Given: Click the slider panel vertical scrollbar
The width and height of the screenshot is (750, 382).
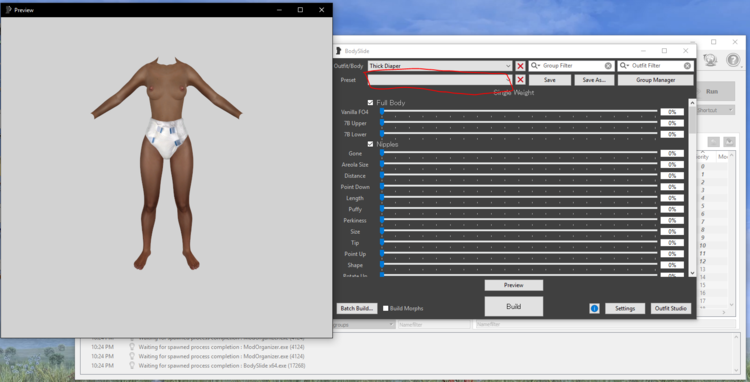Looking at the screenshot, I should 692,187.
